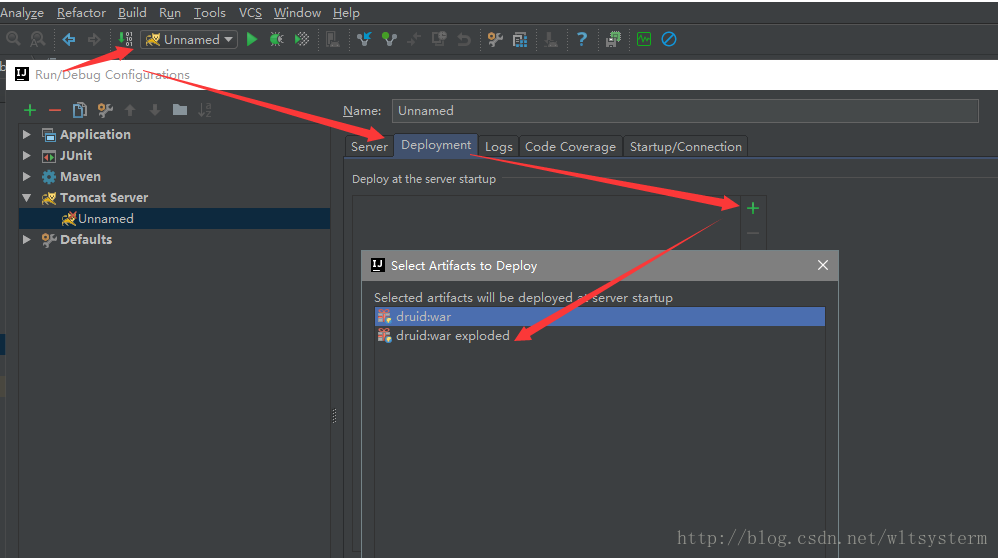Open the Unnamed run configuration dropdown

tap(189, 39)
